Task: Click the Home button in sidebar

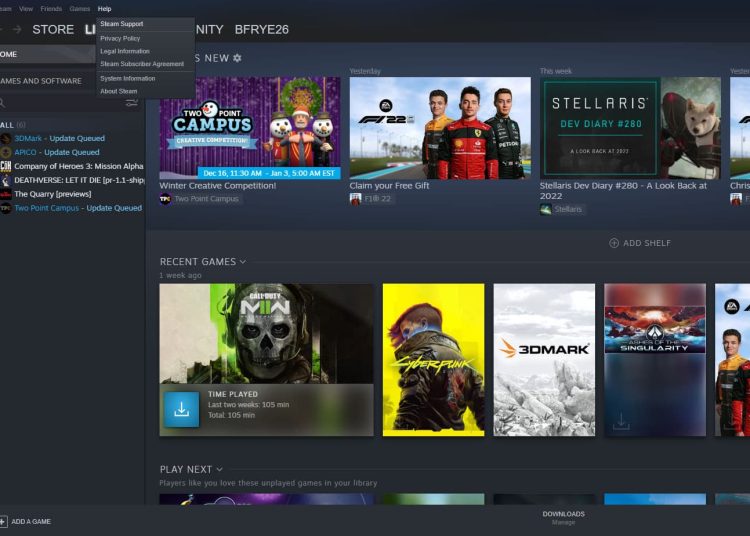Action: click(47, 55)
